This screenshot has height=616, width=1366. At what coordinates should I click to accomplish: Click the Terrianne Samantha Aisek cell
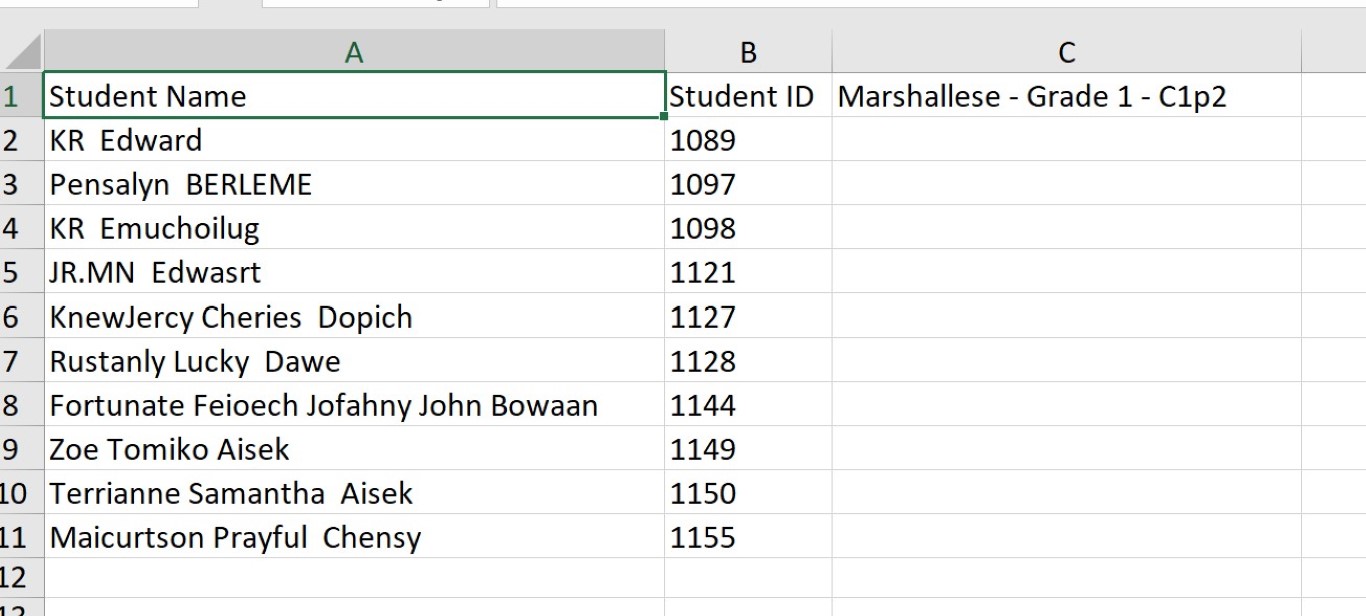pos(354,493)
